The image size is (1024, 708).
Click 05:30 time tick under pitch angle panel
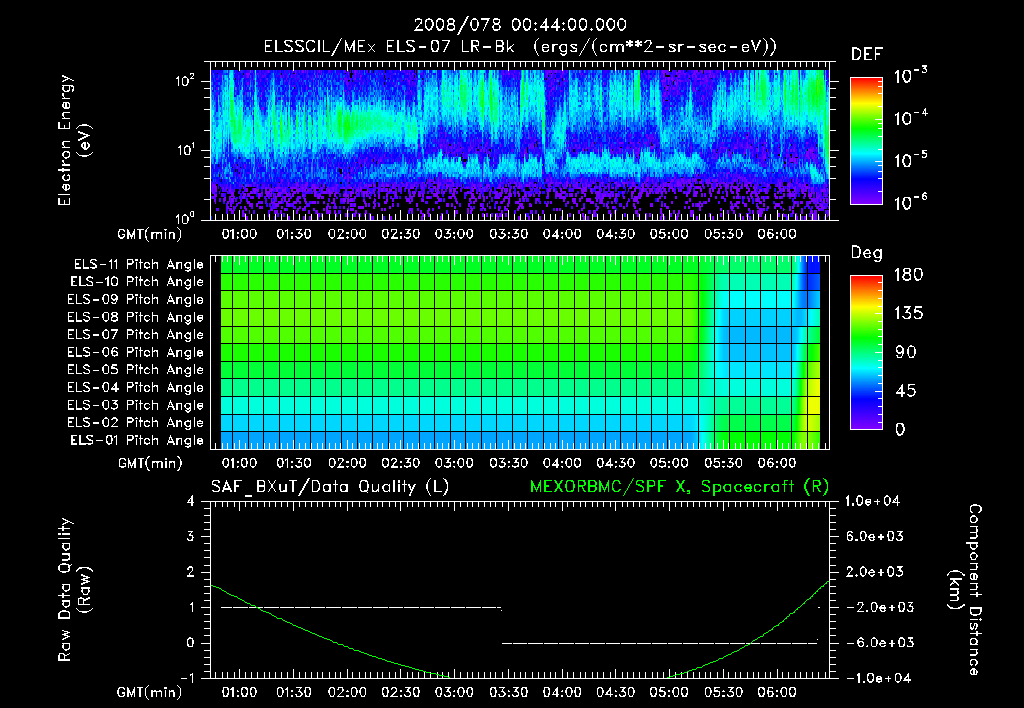[723, 463]
